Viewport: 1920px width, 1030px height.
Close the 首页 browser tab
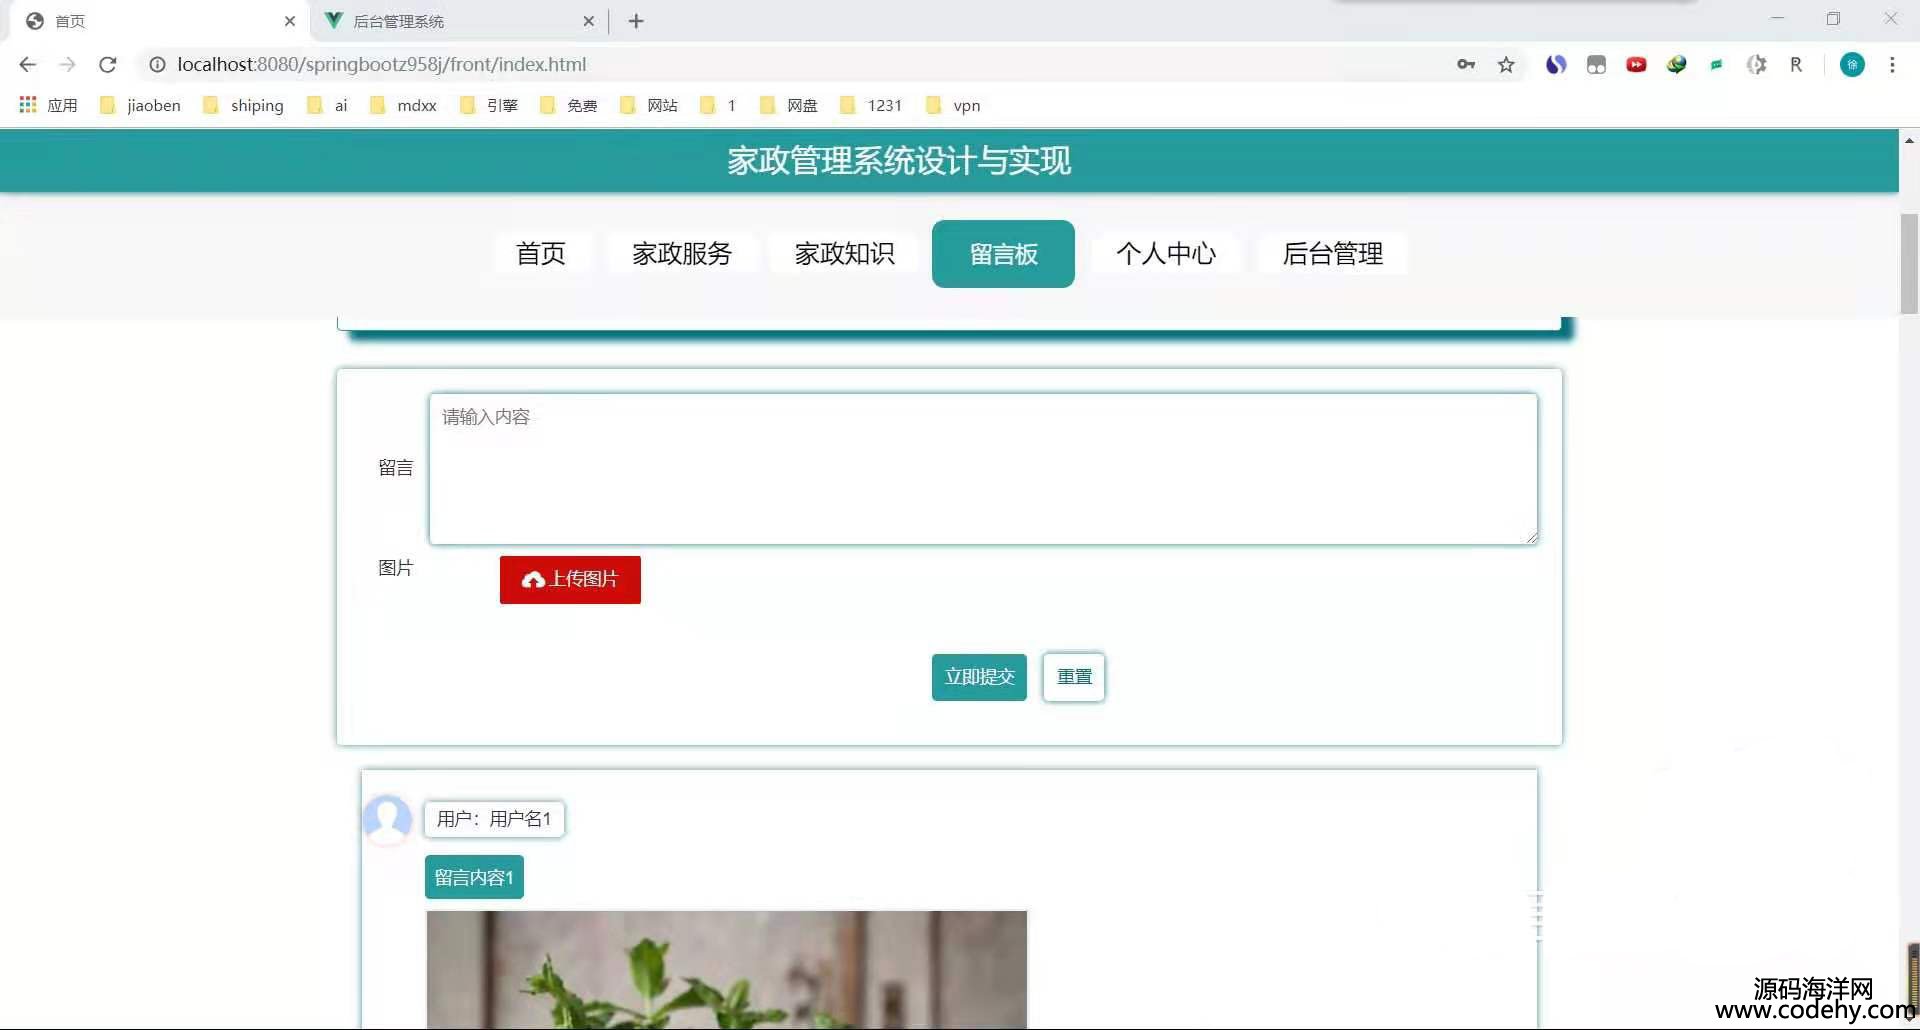(290, 21)
